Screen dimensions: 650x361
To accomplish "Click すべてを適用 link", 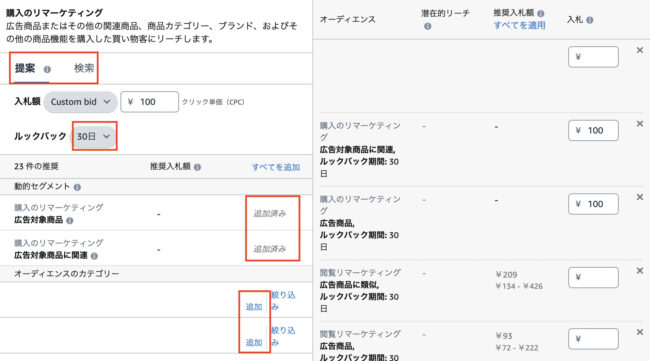I will point(519,25).
